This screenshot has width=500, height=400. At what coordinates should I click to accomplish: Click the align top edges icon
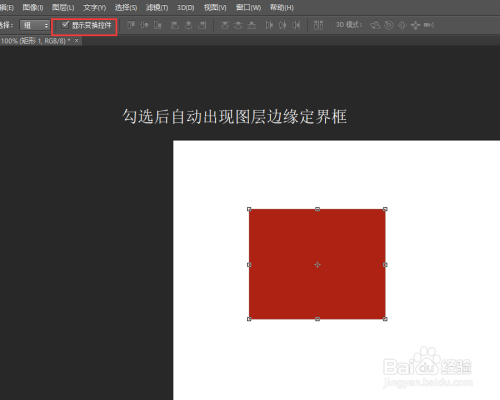(131, 25)
